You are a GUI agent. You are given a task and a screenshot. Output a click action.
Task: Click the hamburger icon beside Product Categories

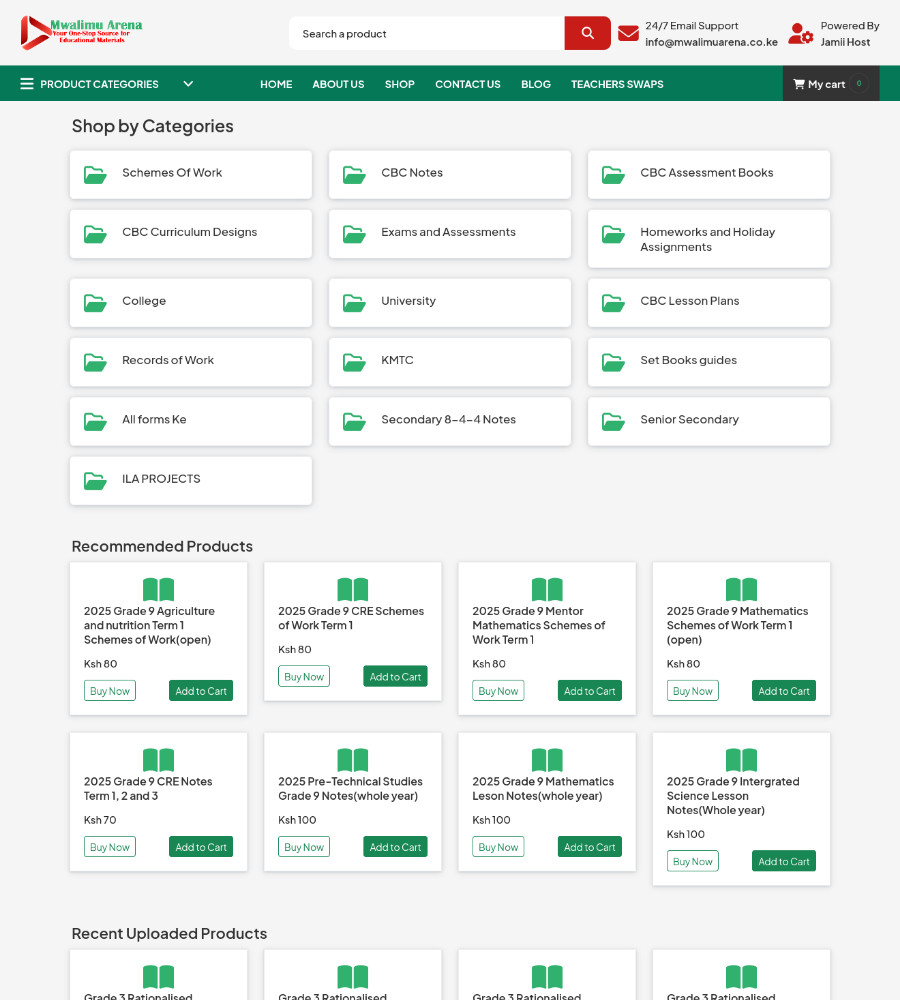(27, 84)
